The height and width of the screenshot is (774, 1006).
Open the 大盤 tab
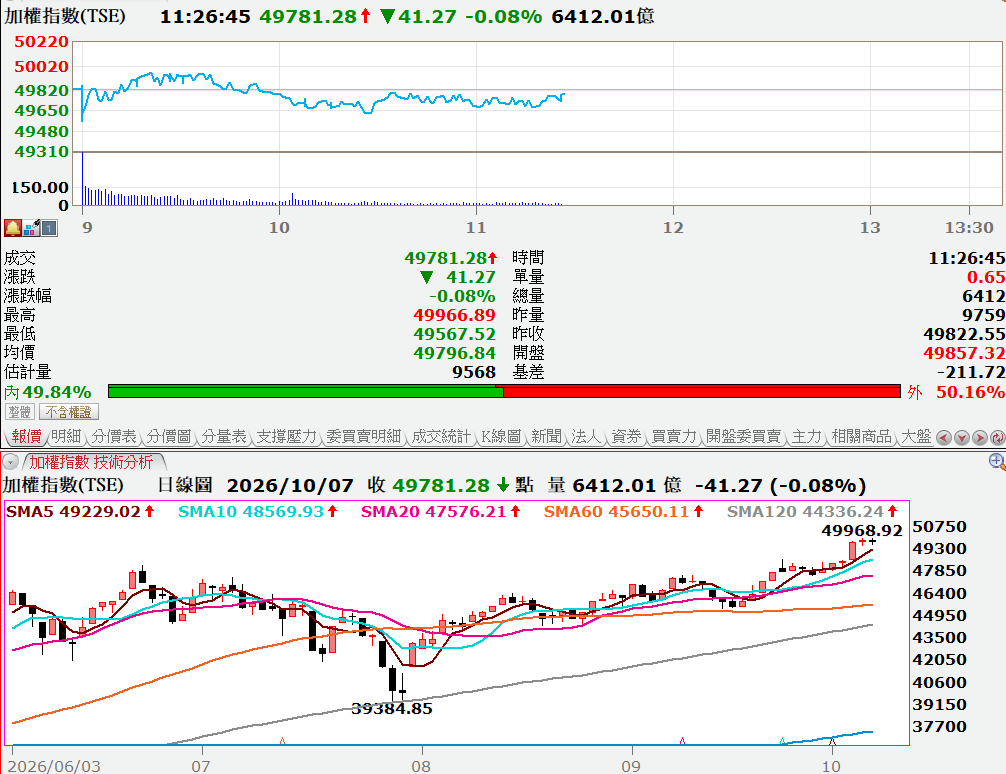(x=916, y=436)
